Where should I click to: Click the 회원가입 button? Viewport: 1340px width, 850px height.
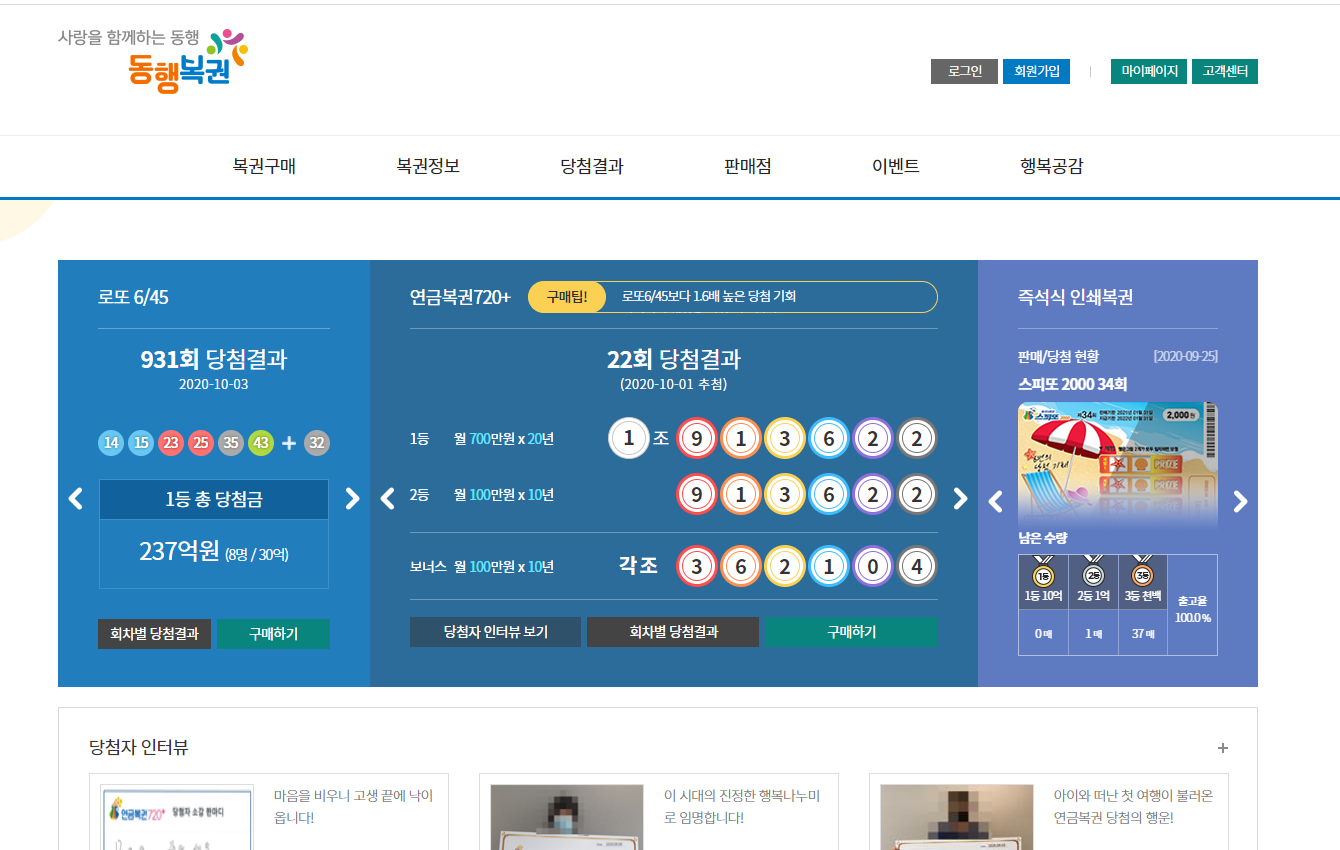(x=1036, y=72)
